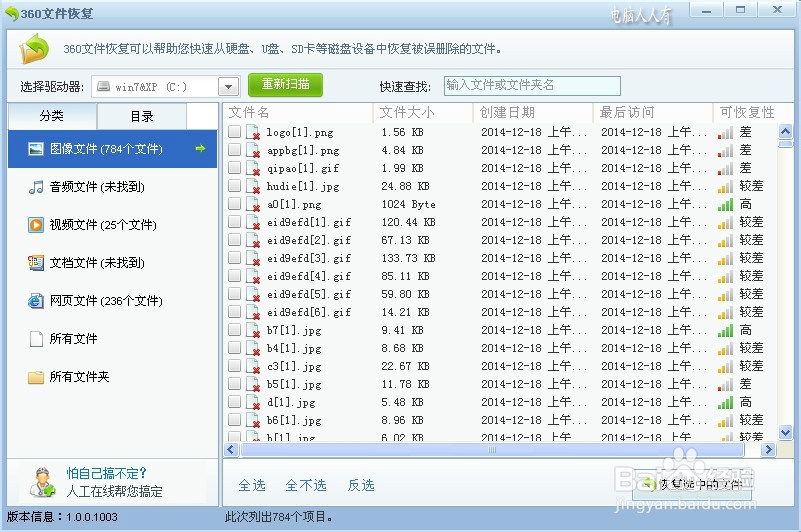The image size is (801, 532).
Task: Click recoverability signal bars for logo[1].png
Action: tap(725, 132)
